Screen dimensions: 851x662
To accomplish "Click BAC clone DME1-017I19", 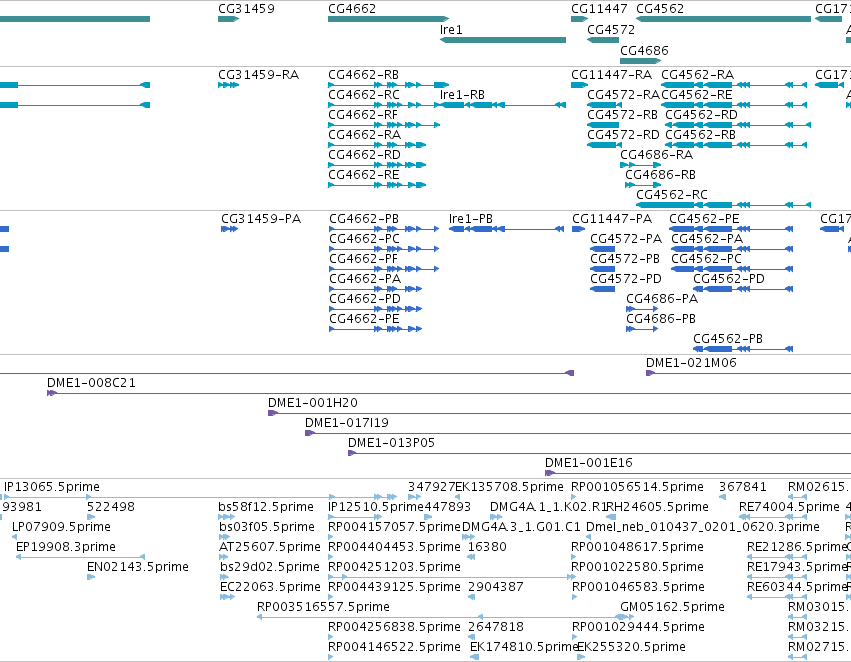I will [578, 433].
